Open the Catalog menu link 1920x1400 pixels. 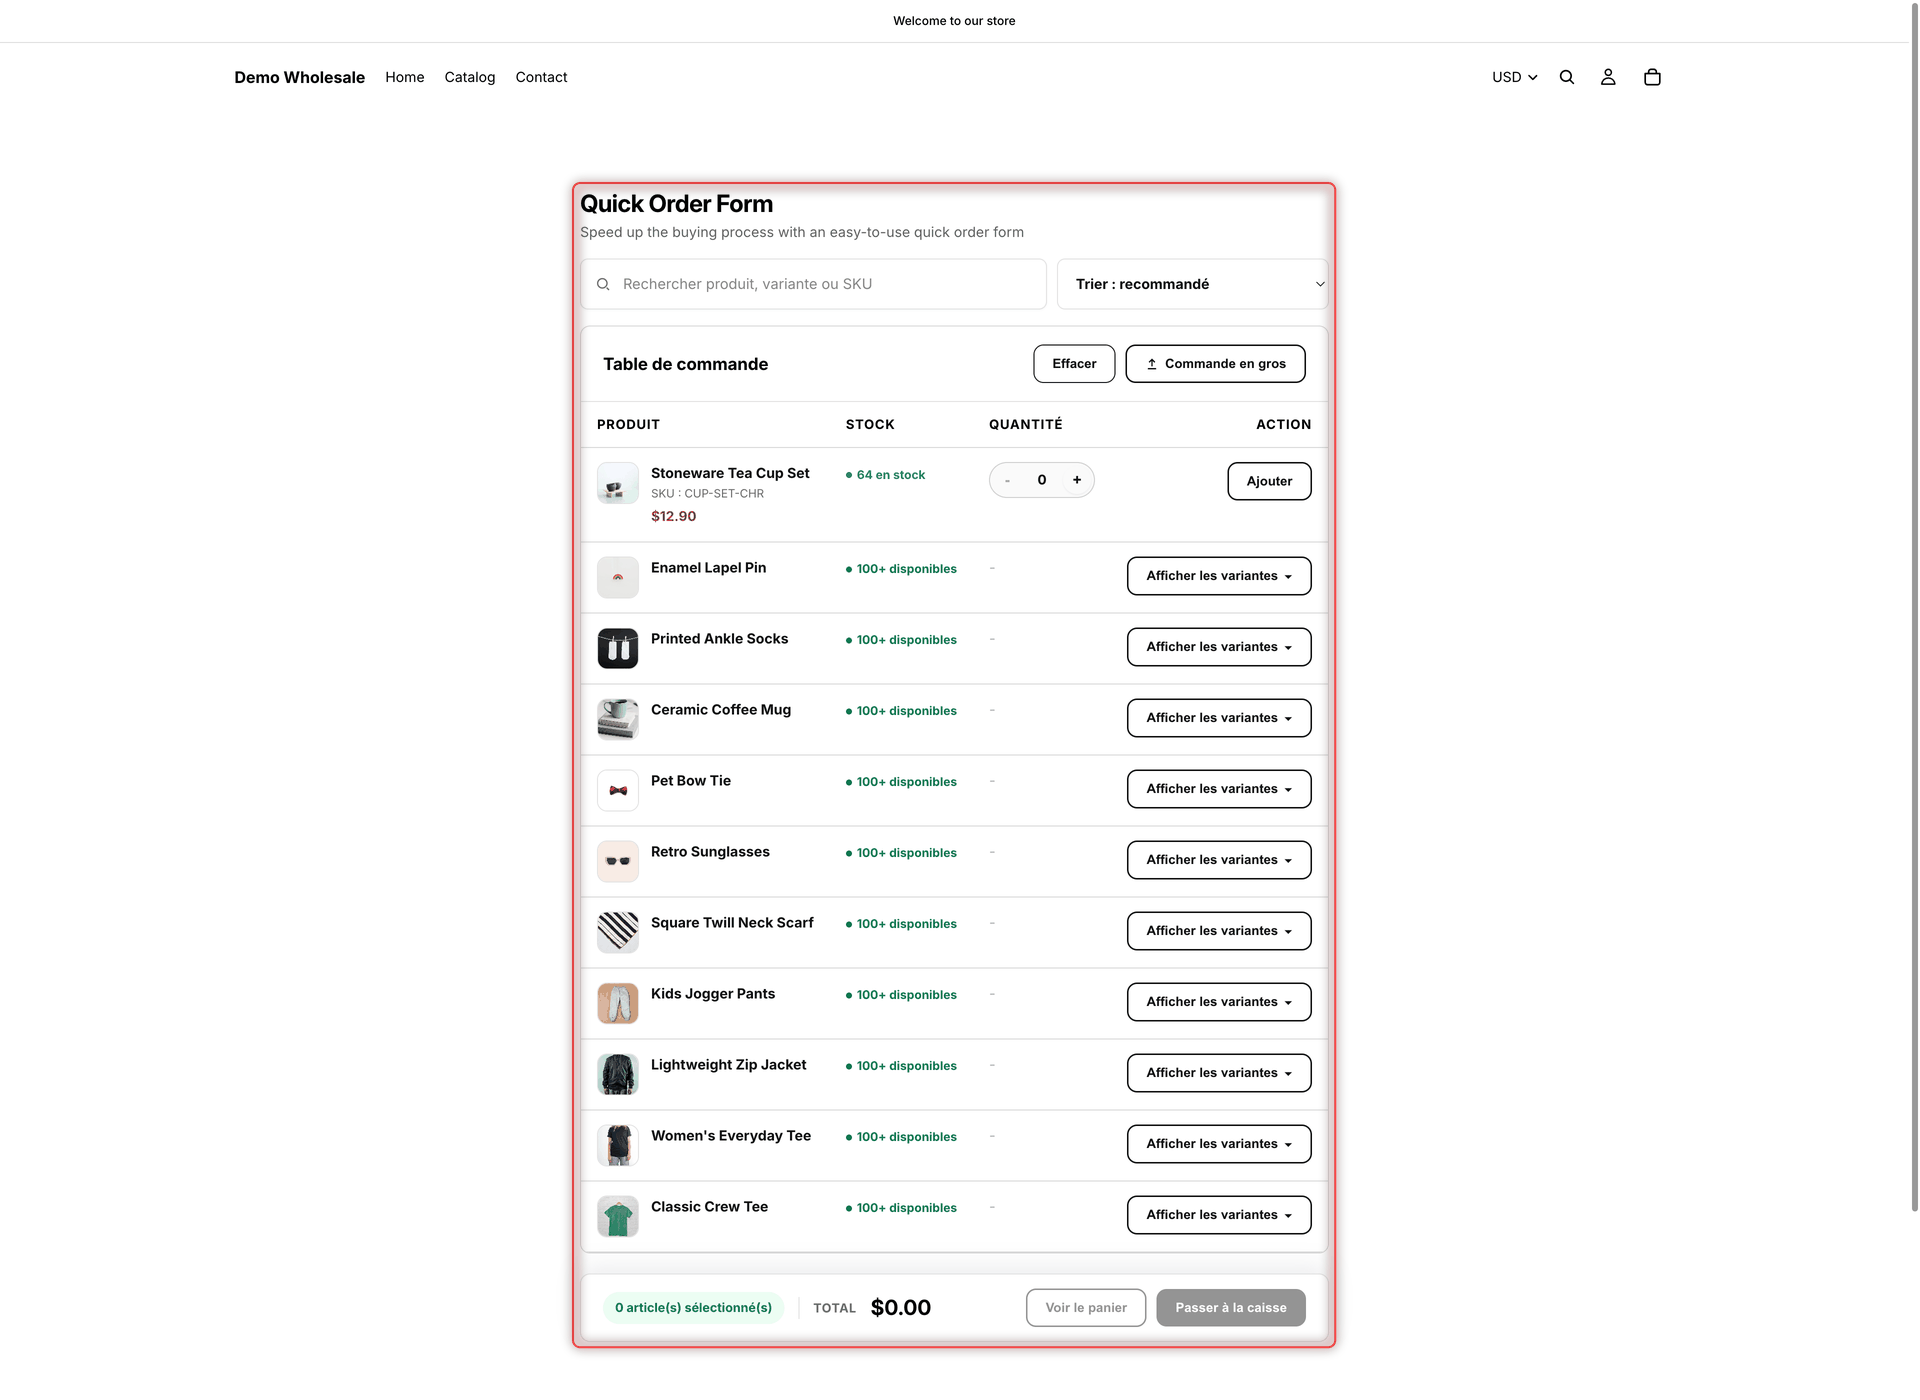(470, 77)
